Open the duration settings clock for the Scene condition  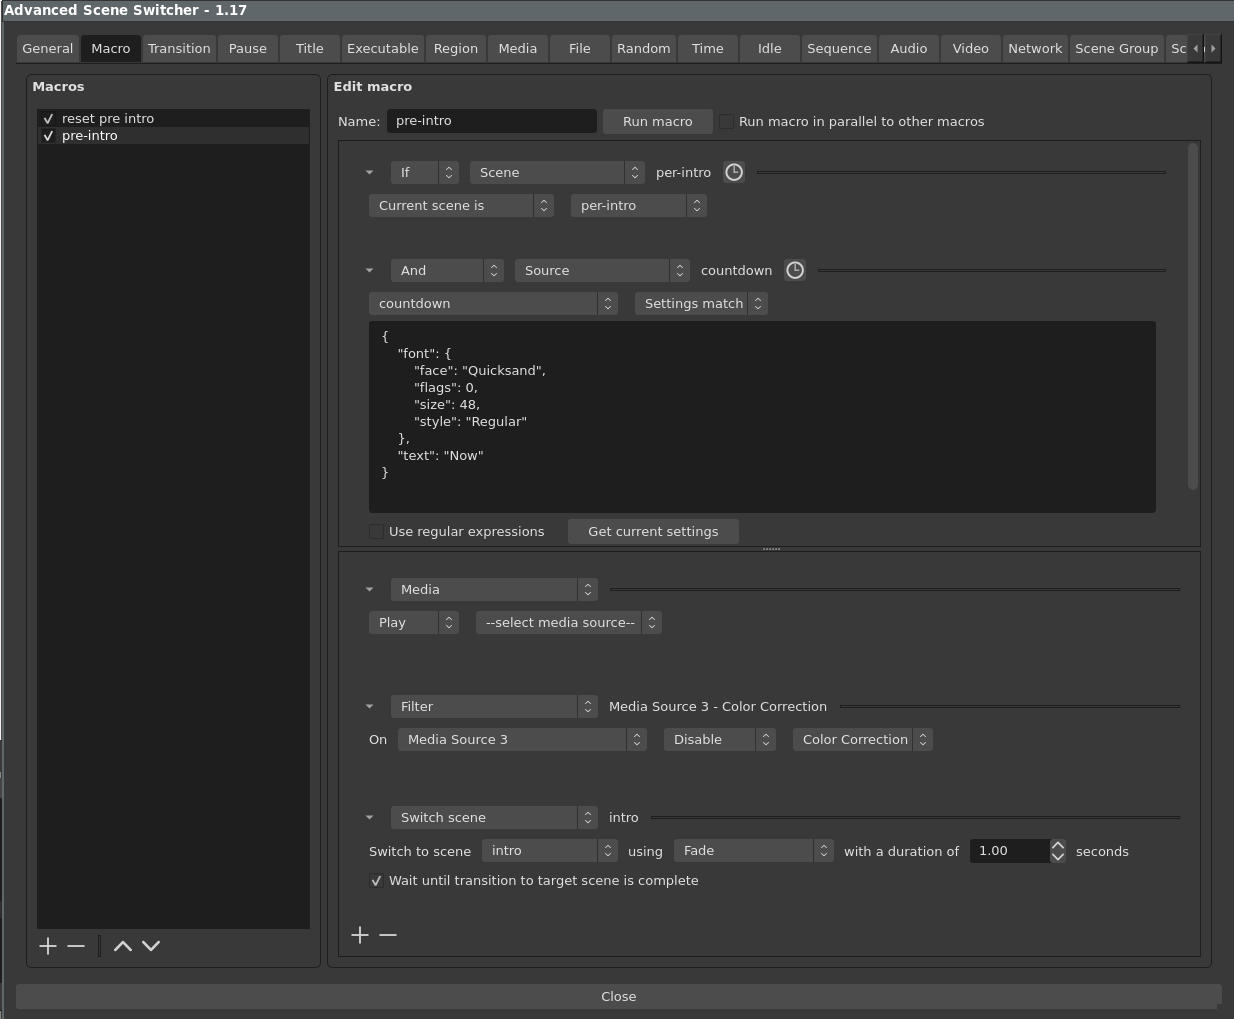pyautogui.click(x=734, y=172)
